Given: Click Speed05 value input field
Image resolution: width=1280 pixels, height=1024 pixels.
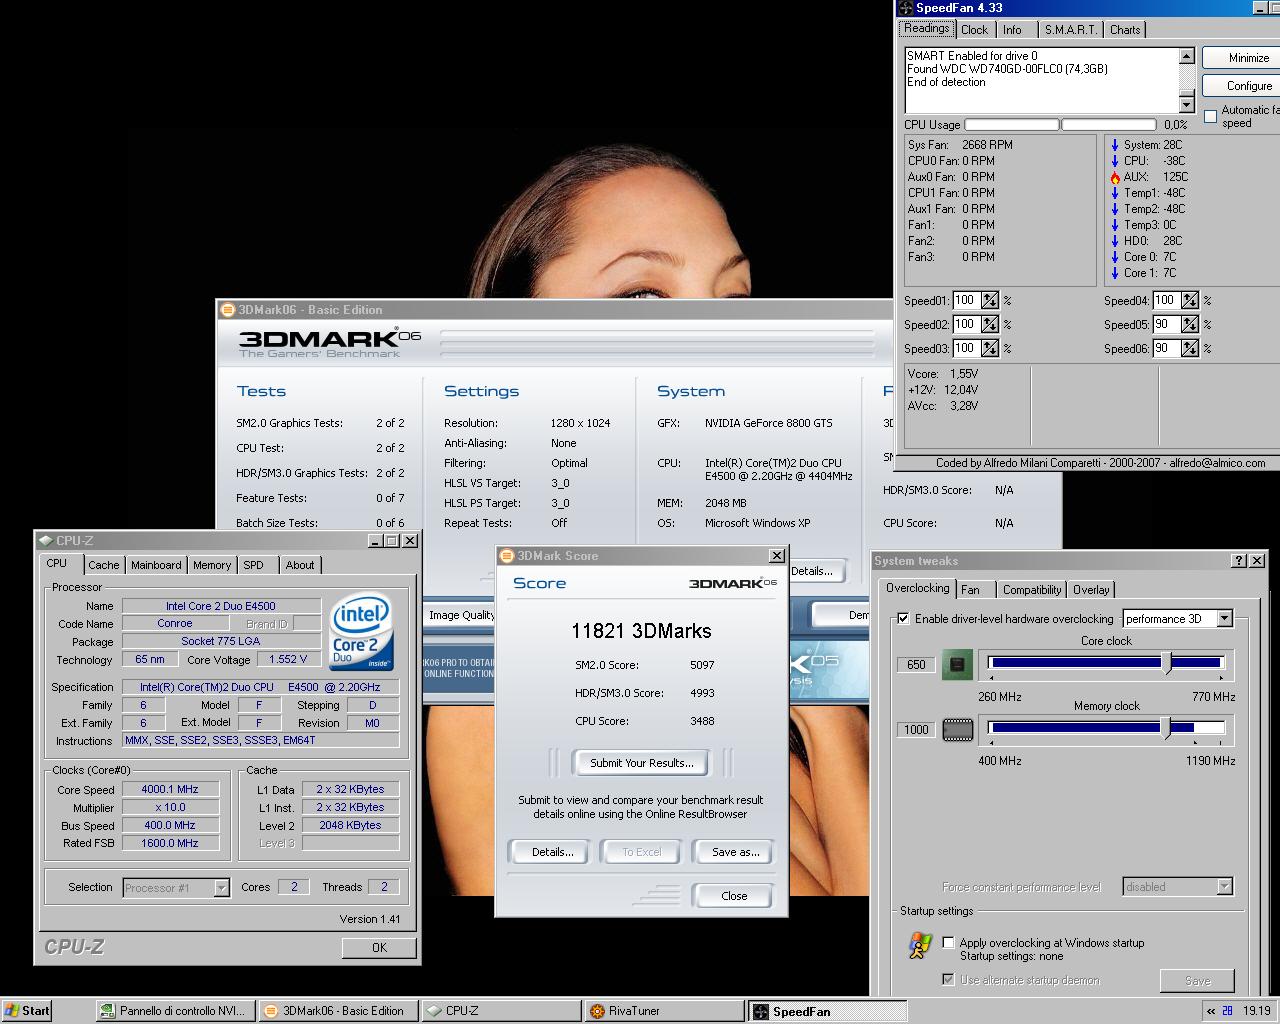Looking at the screenshot, I should tap(1165, 324).
